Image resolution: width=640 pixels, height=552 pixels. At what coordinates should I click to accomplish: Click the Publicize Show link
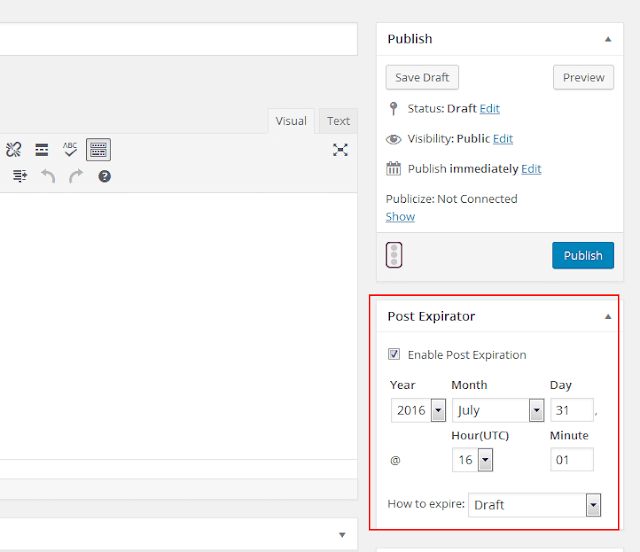click(400, 217)
